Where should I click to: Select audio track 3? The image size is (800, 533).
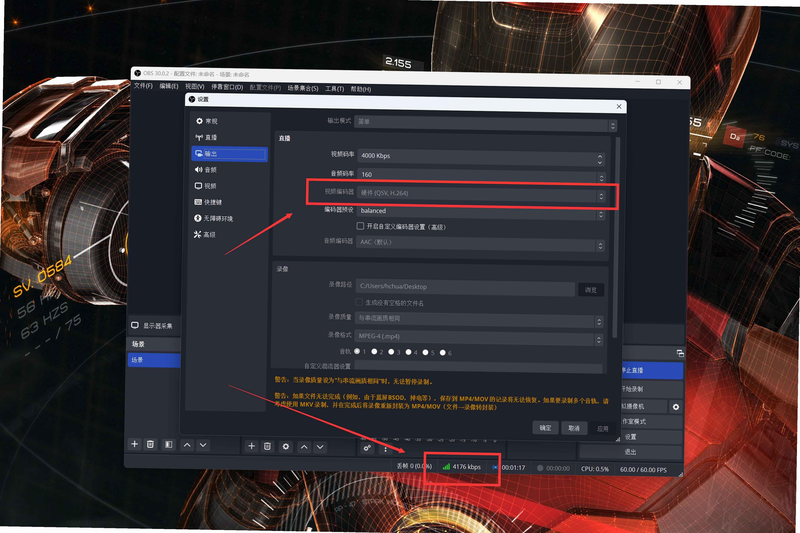tap(391, 351)
